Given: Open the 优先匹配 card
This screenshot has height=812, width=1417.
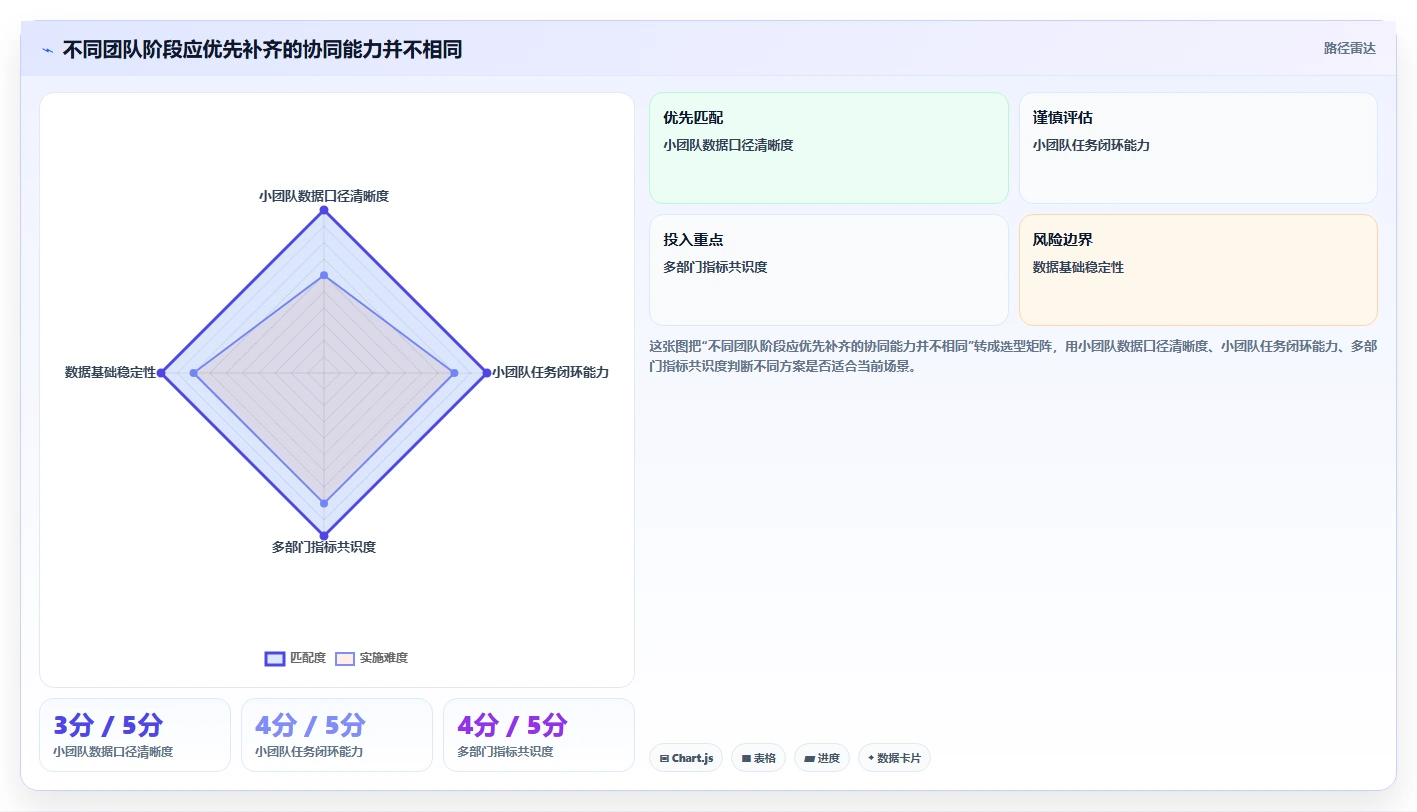Looking at the screenshot, I should click(829, 148).
